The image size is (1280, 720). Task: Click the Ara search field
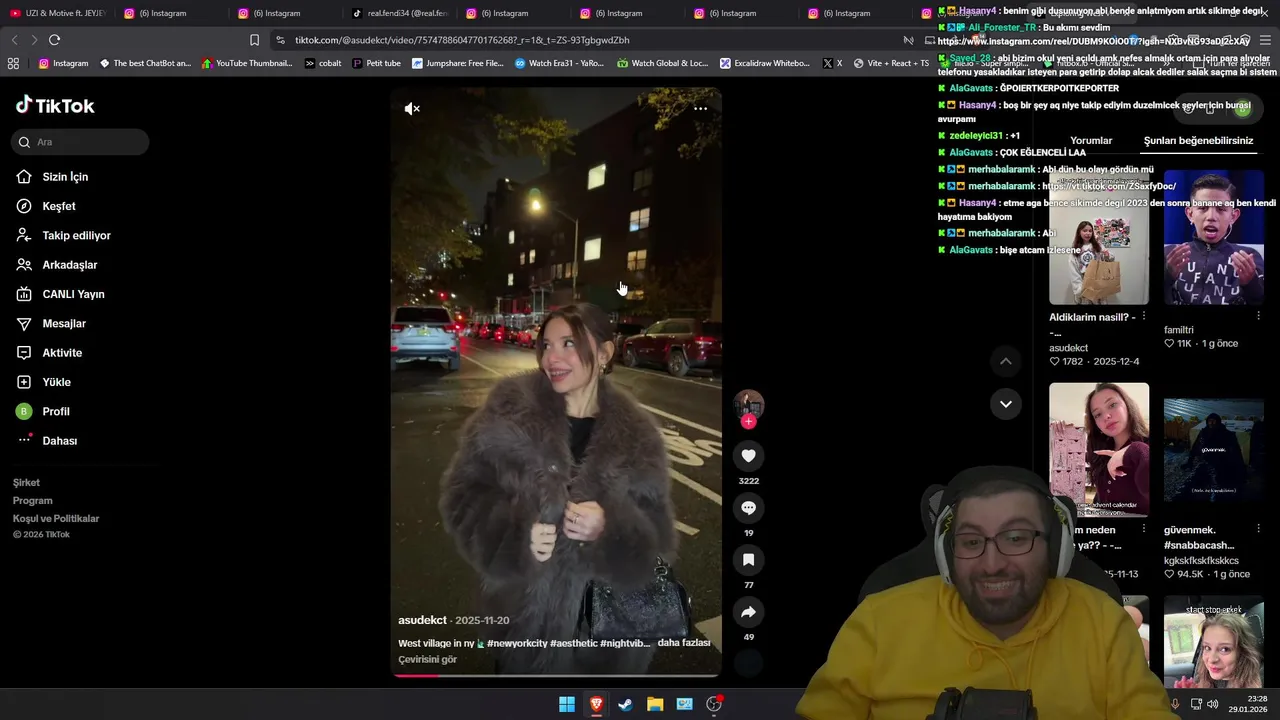[80, 142]
